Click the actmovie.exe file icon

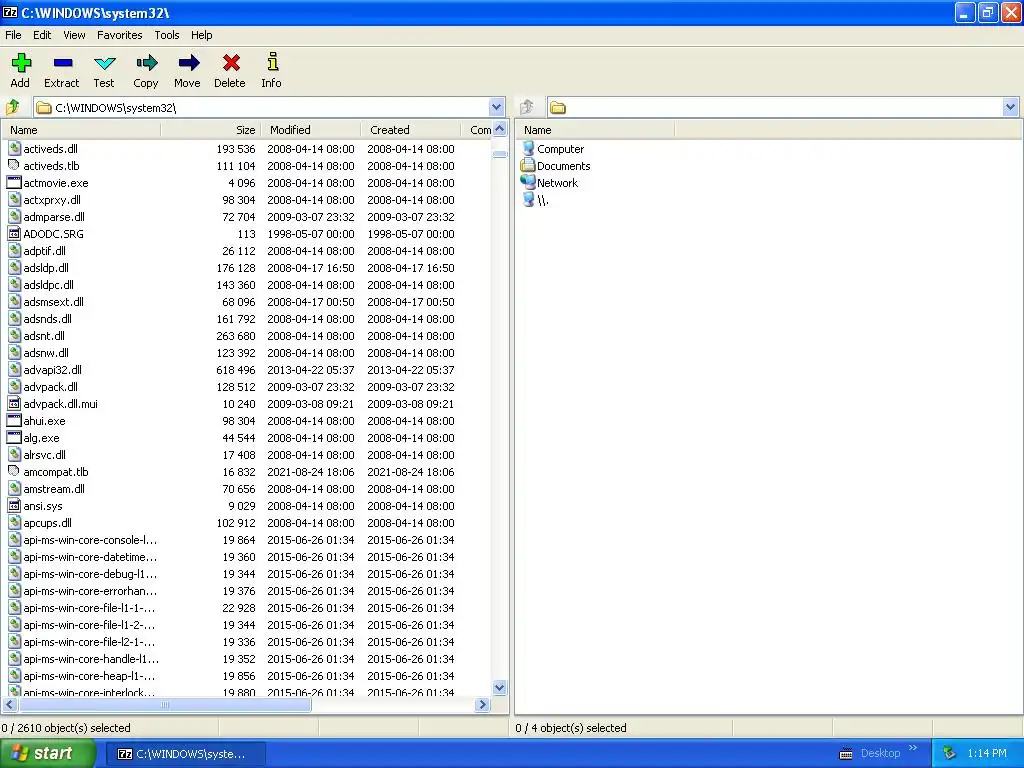(x=14, y=183)
